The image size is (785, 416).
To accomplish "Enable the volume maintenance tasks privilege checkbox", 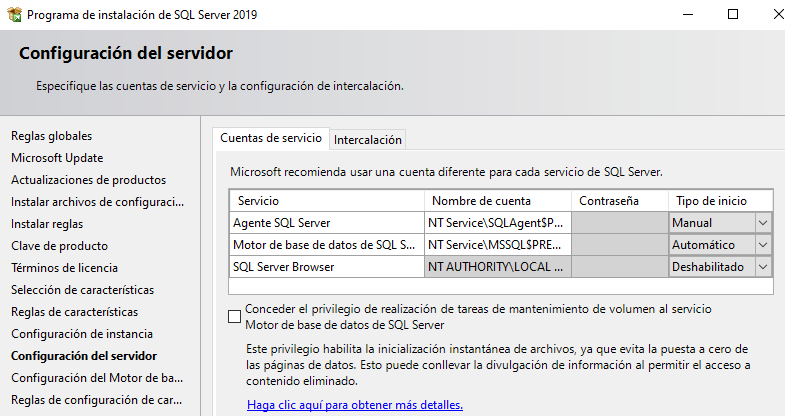I will pyautogui.click(x=235, y=317).
